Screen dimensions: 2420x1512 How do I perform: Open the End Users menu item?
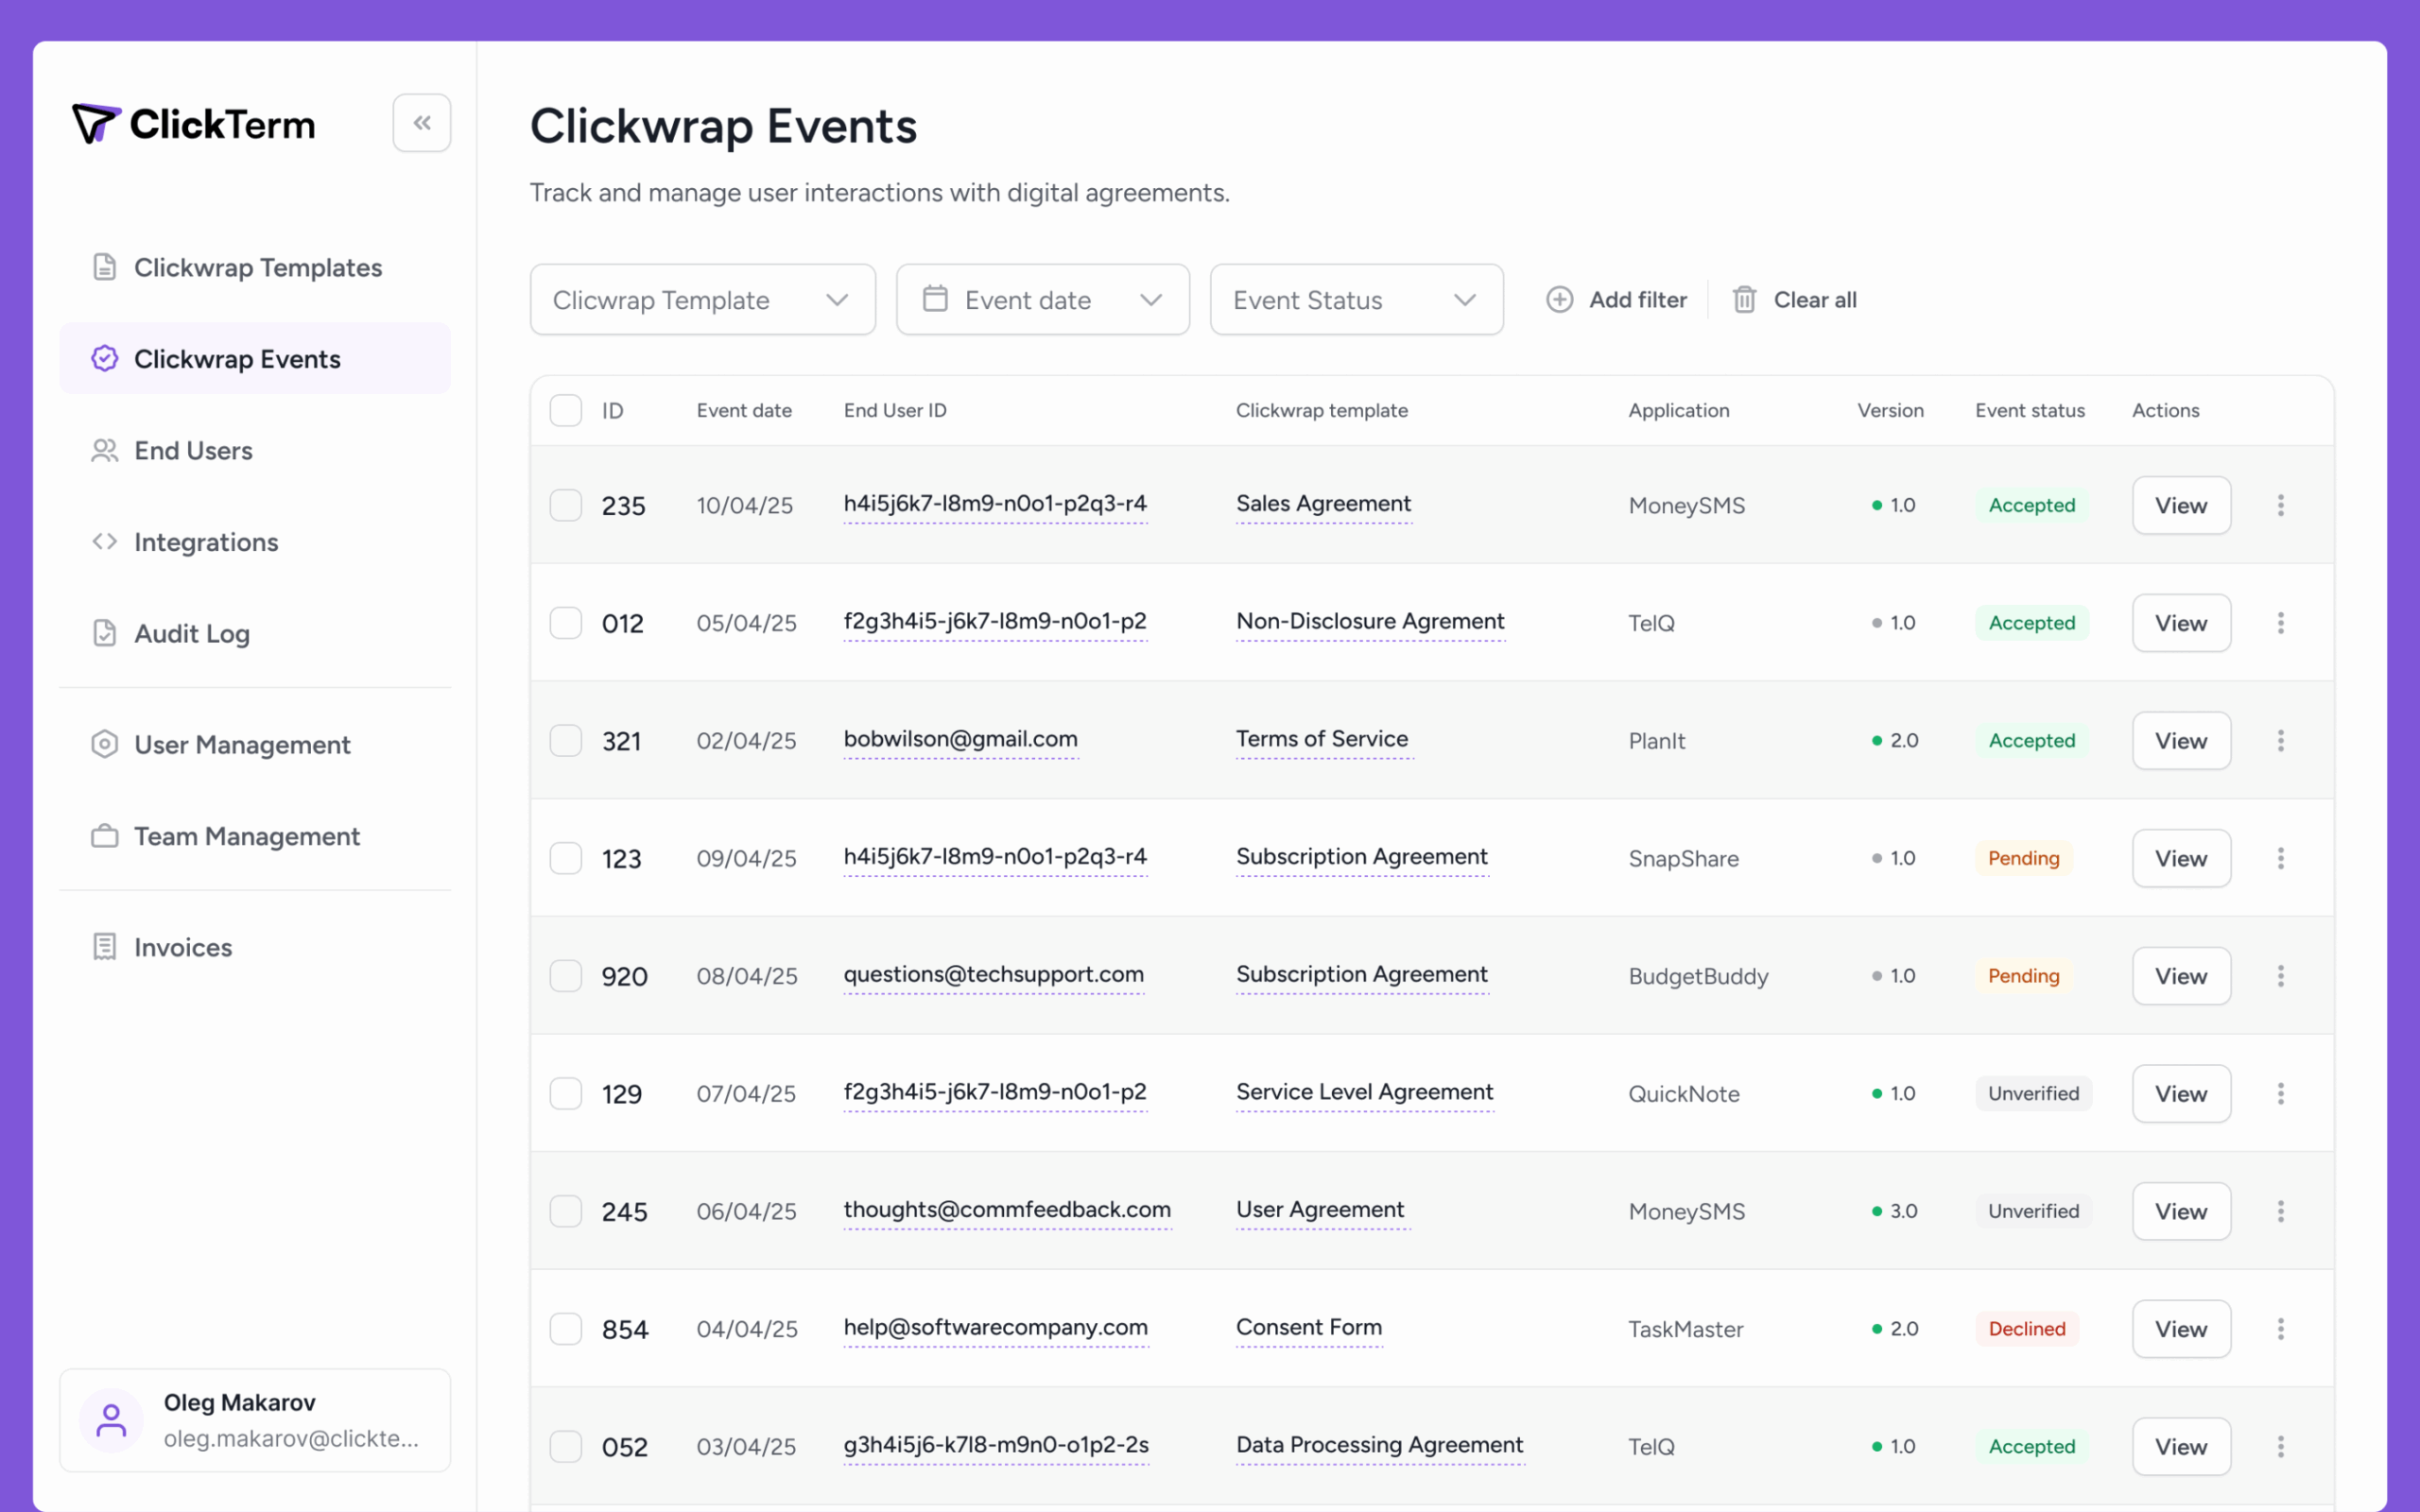click(x=193, y=450)
